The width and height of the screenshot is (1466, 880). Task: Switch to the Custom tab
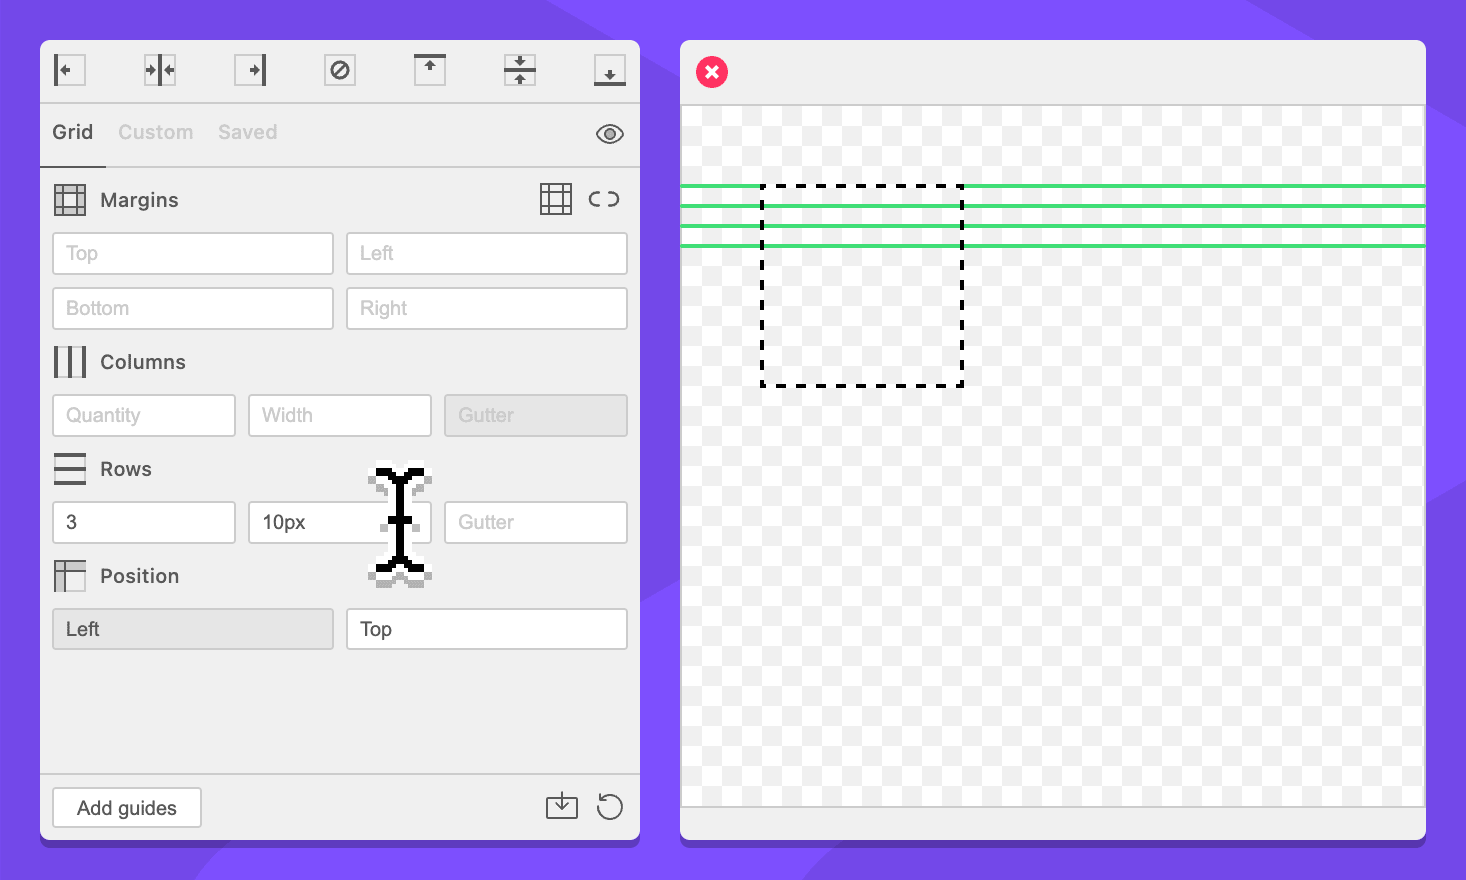(x=155, y=132)
